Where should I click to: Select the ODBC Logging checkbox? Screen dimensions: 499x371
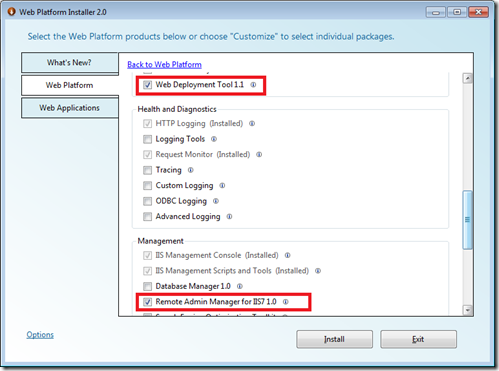[147, 201]
